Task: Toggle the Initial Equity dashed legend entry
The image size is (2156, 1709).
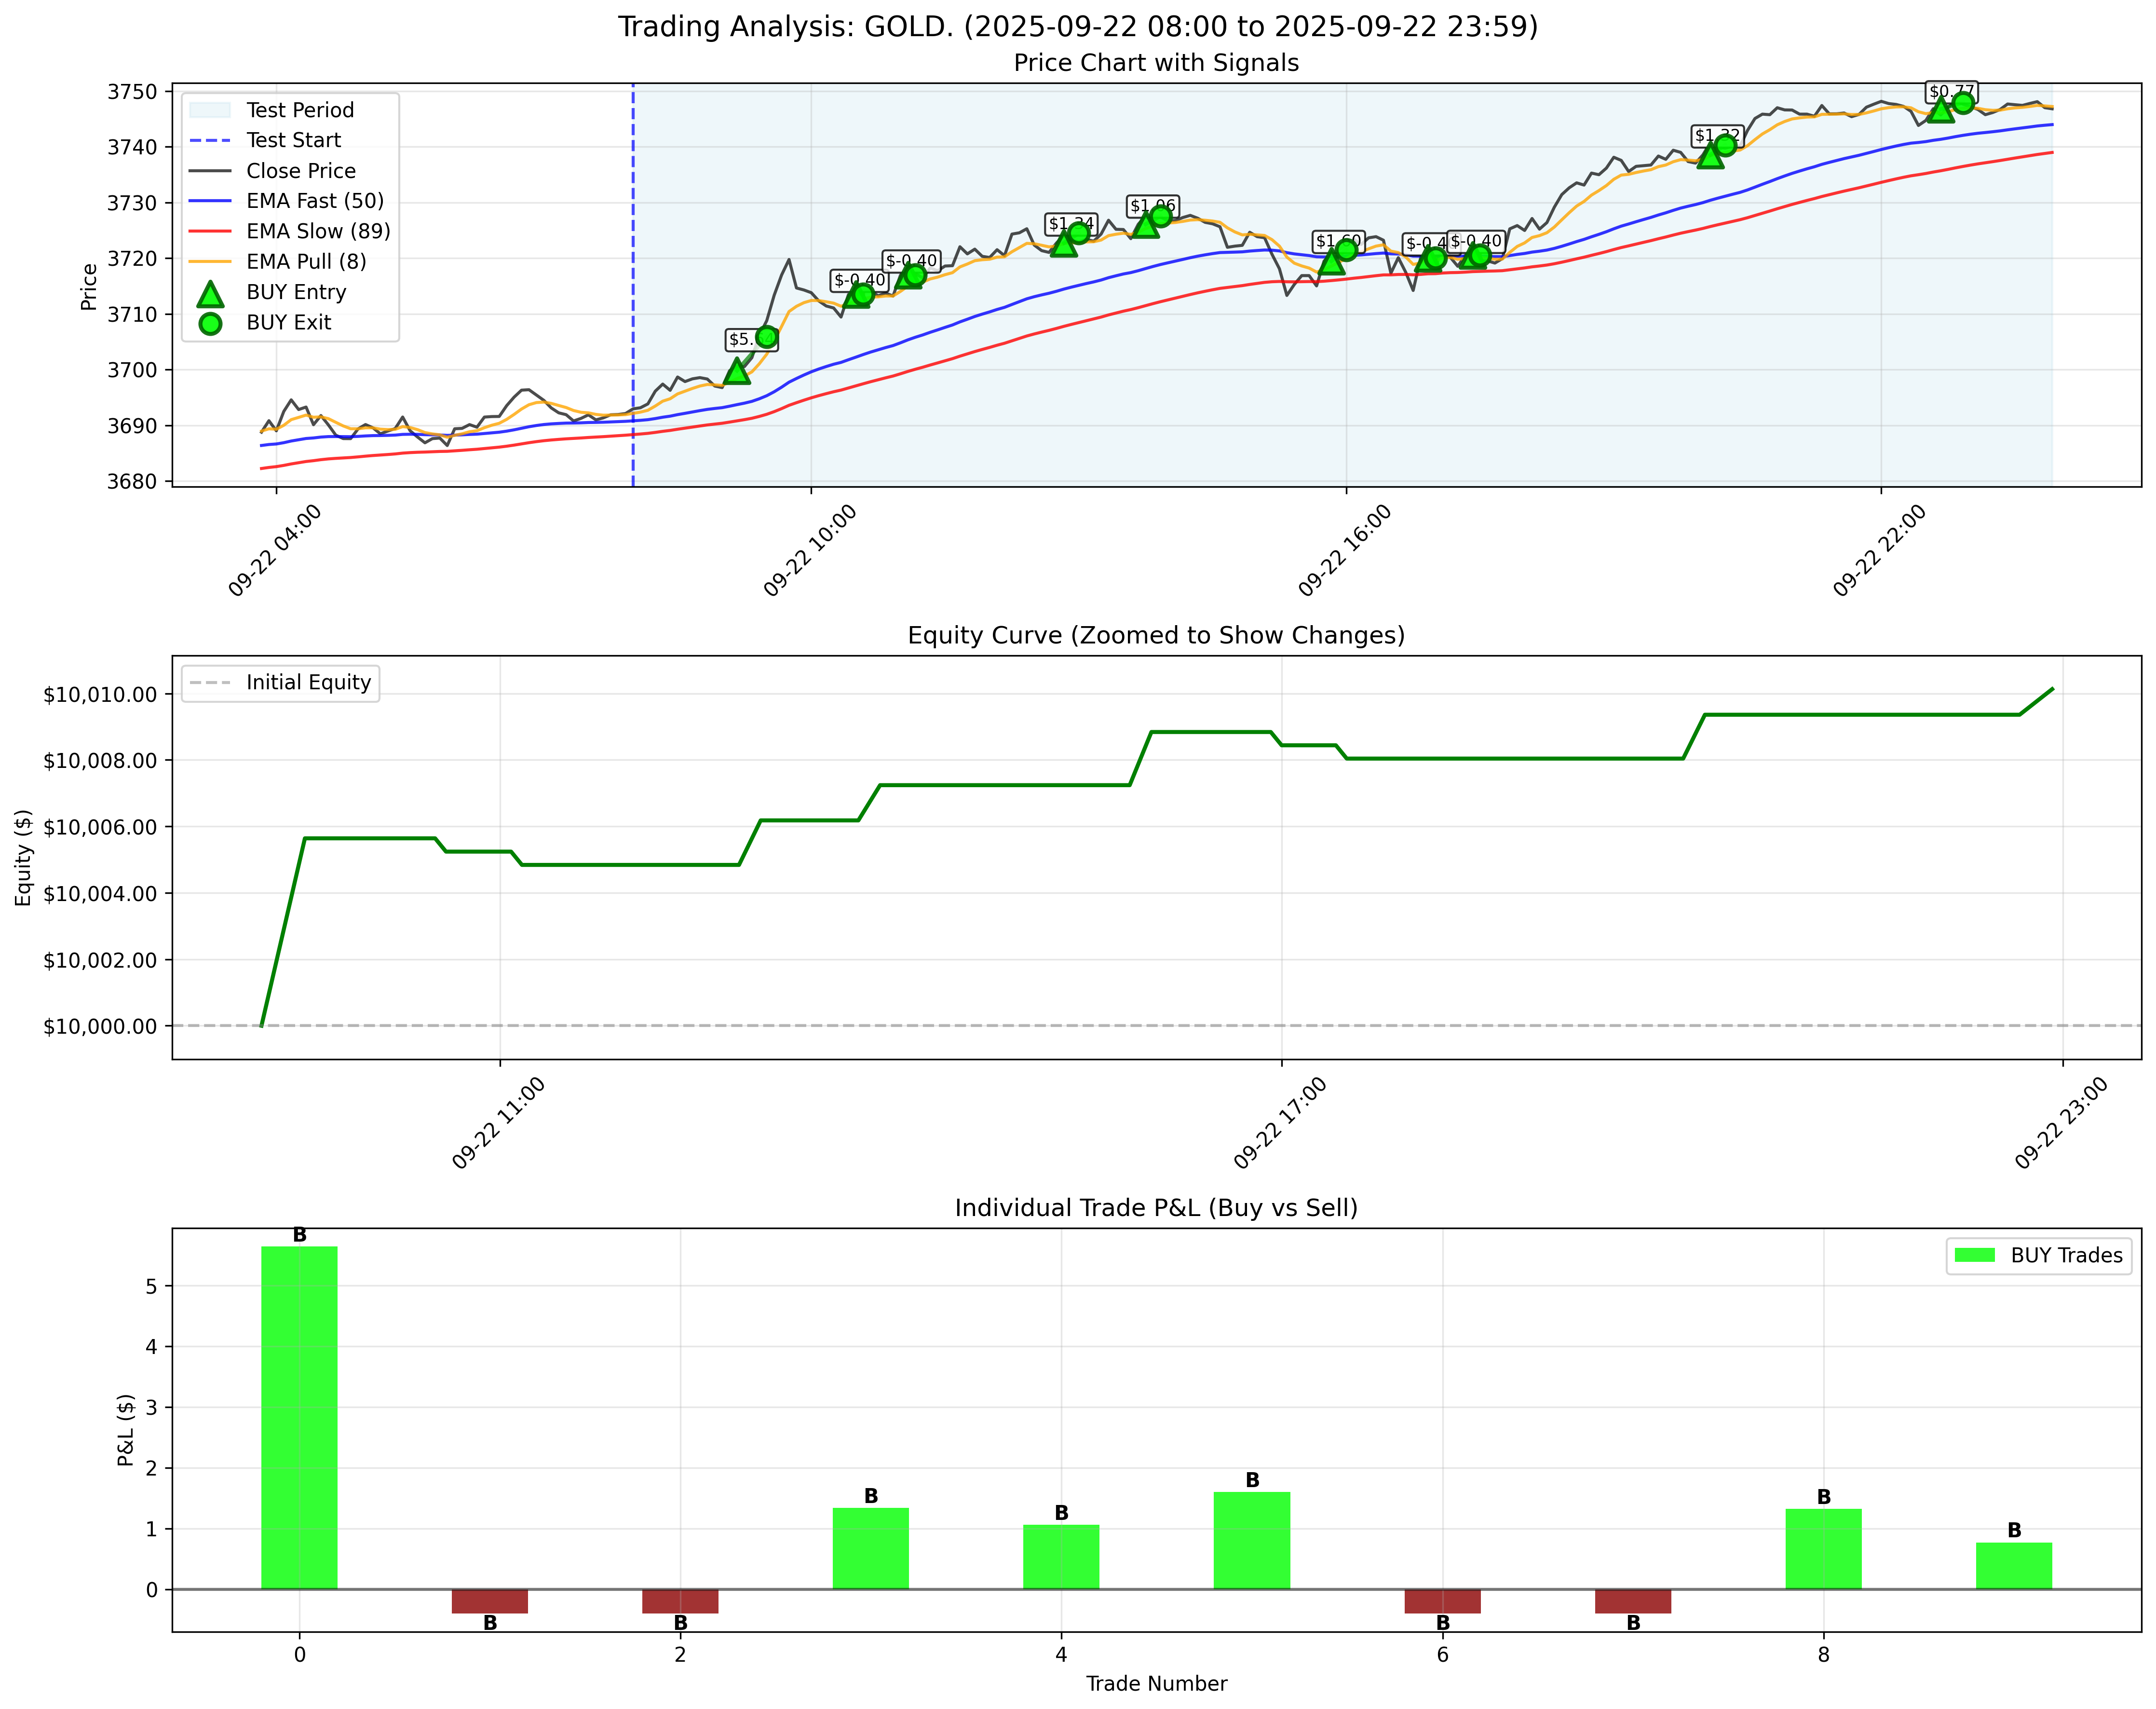Action: coord(282,683)
